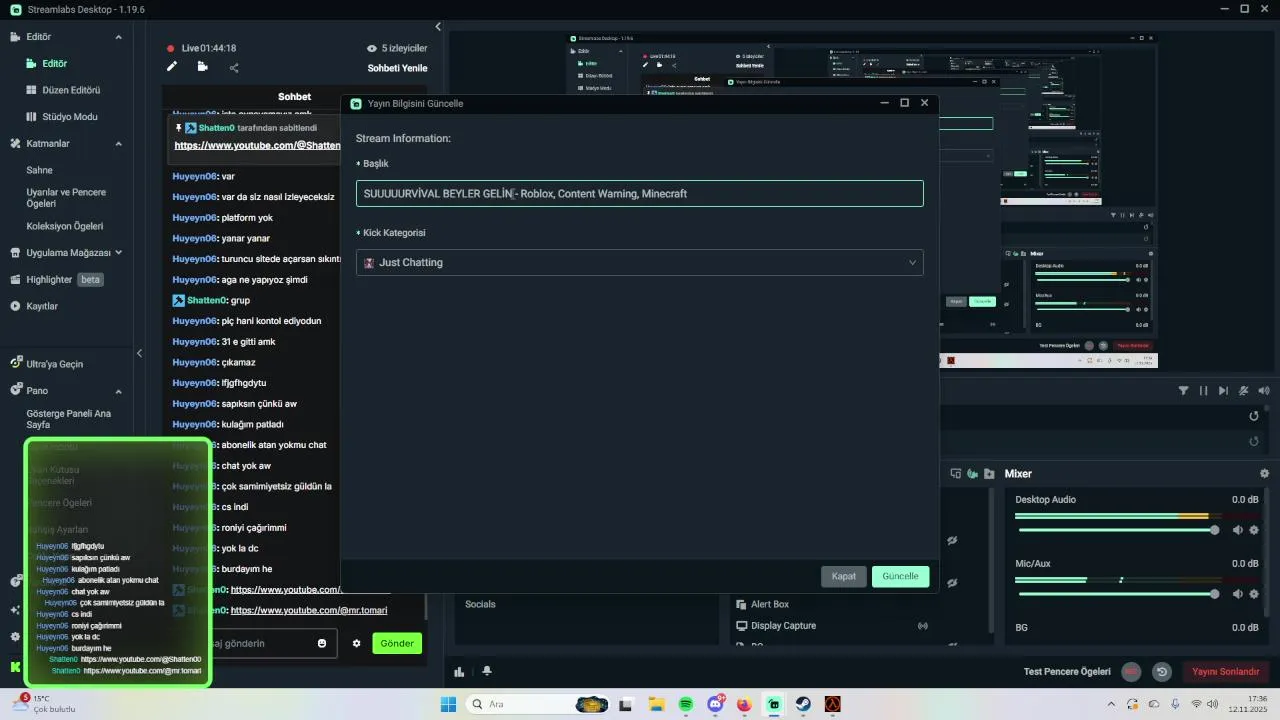1280x720 pixels.
Task: Click the Güncelle button
Action: (900, 576)
